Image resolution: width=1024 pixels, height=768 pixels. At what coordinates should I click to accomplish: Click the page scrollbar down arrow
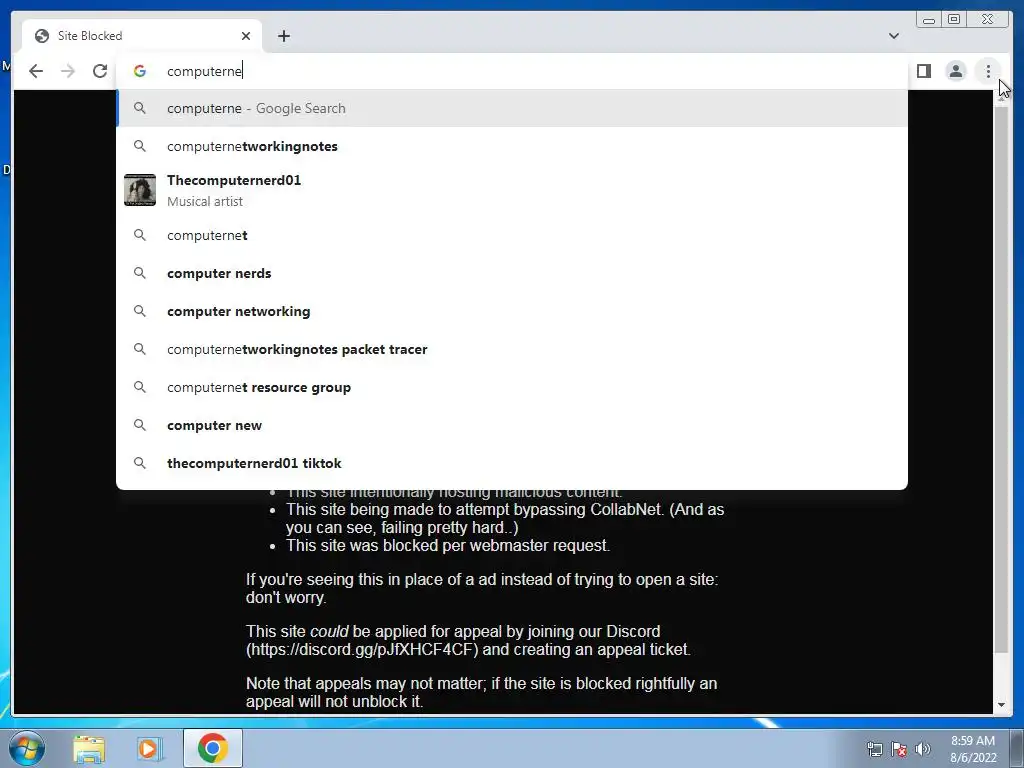pos(1001,705)
